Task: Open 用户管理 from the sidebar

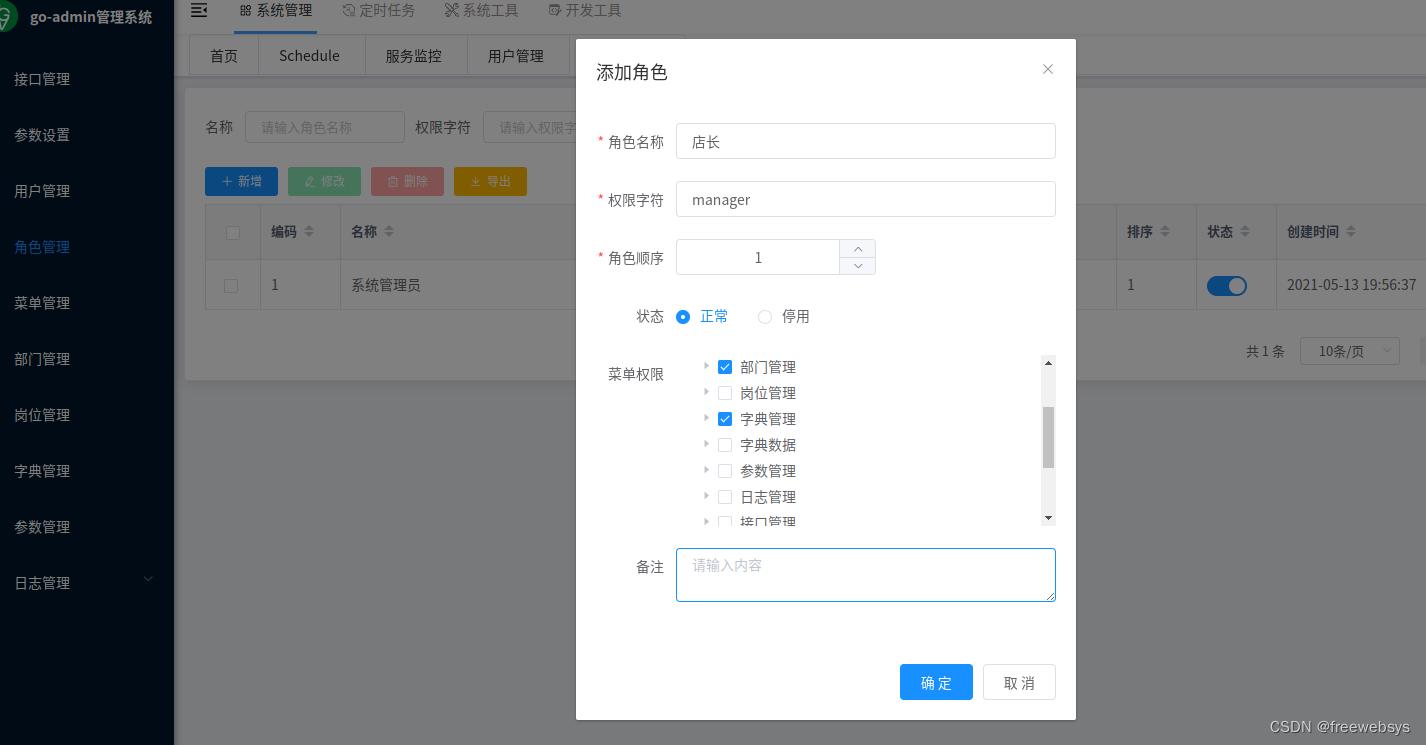Action: coord(42,191)
